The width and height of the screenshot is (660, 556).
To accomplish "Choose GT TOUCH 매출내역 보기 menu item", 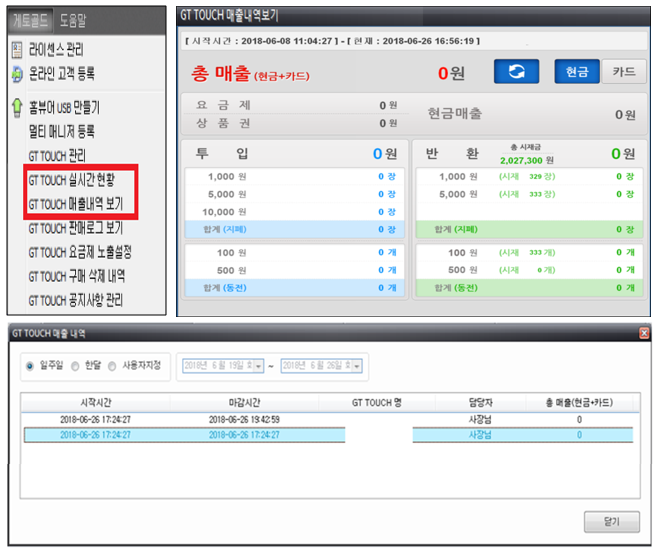I will [x=76, y=204].
